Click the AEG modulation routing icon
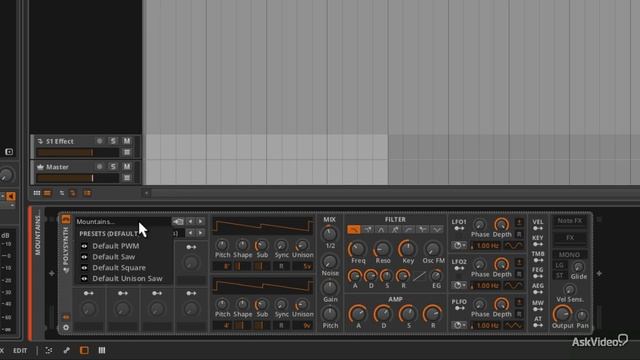Image resolution: width=640 pixels, height=360 pixels. click(x=538, y=292)
